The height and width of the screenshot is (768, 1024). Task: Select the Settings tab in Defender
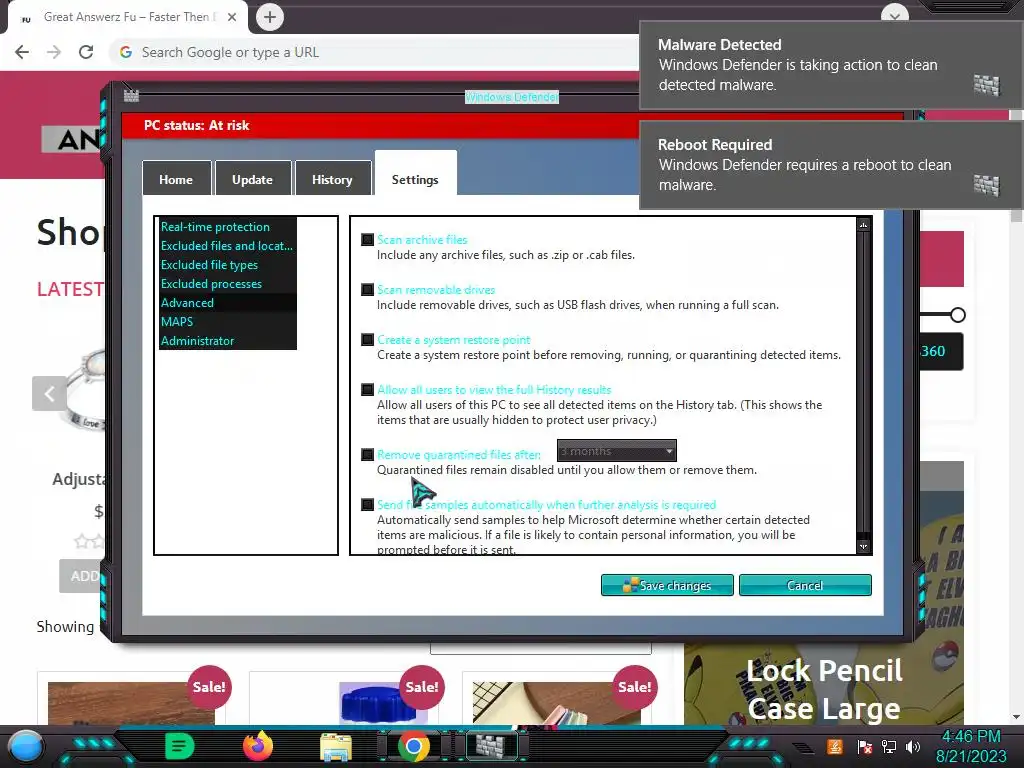point(415,176)
